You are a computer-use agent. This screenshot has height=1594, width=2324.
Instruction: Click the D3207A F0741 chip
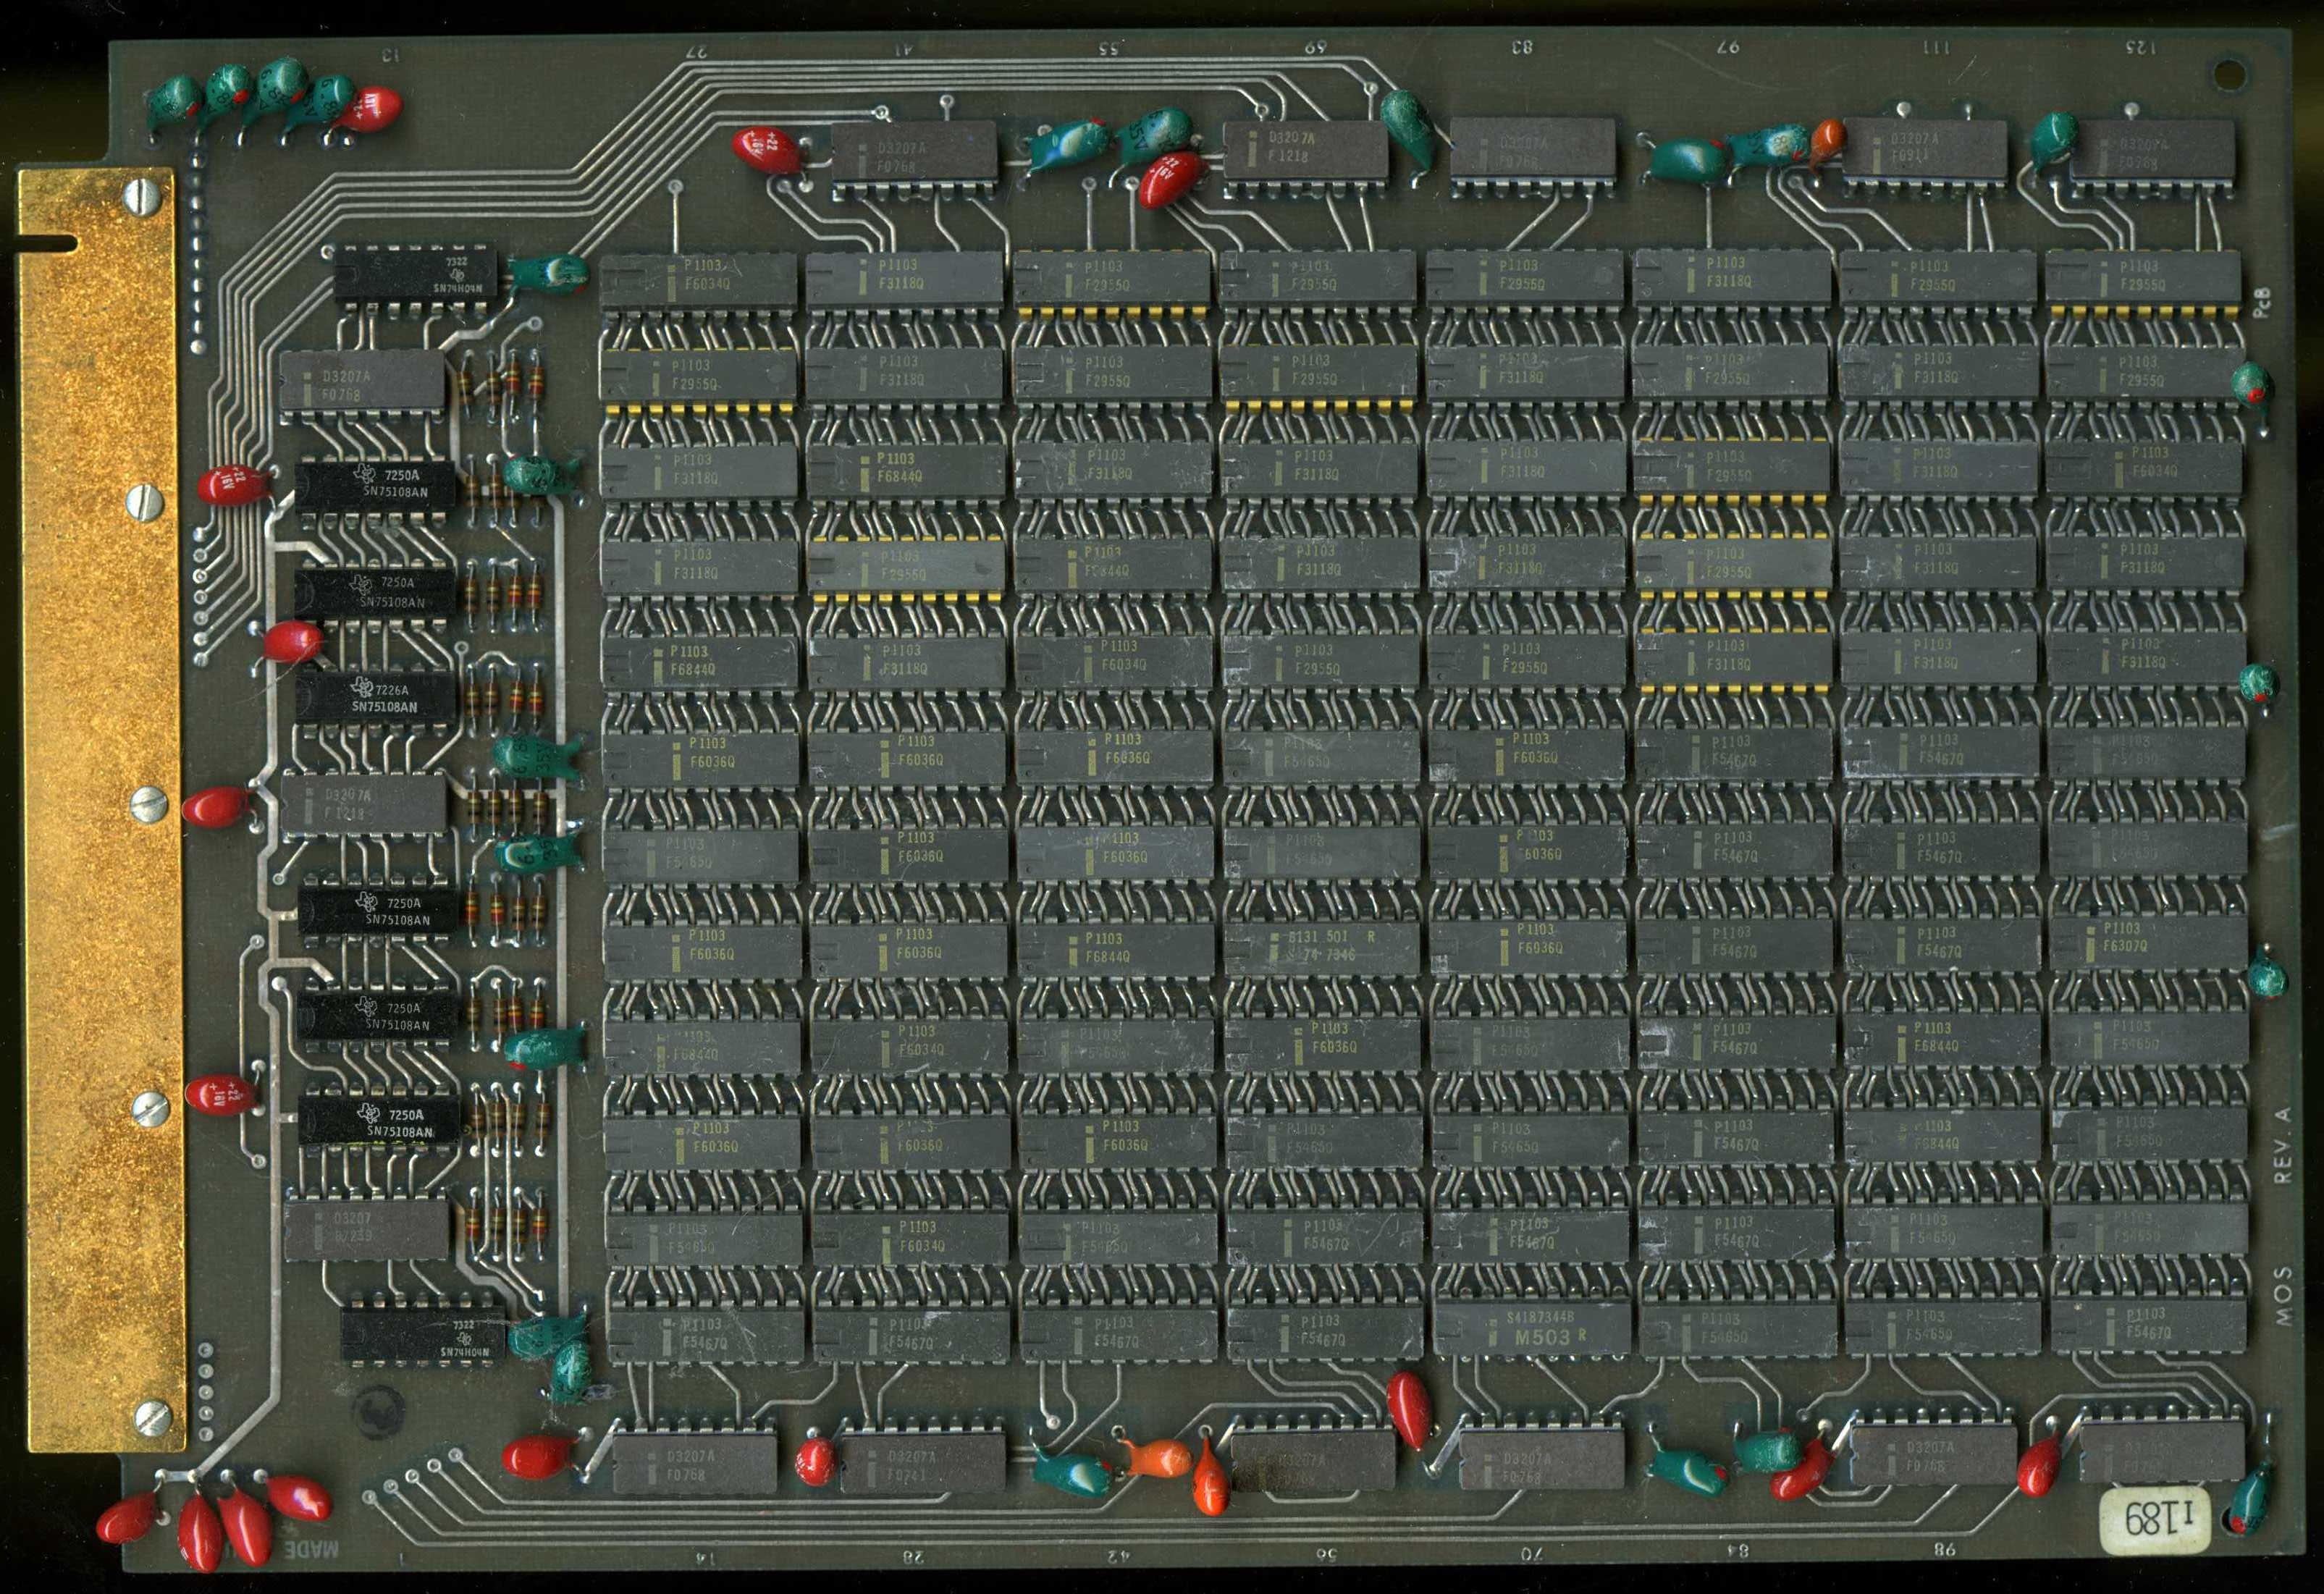pyautogui.click(x=922, y=1466)
